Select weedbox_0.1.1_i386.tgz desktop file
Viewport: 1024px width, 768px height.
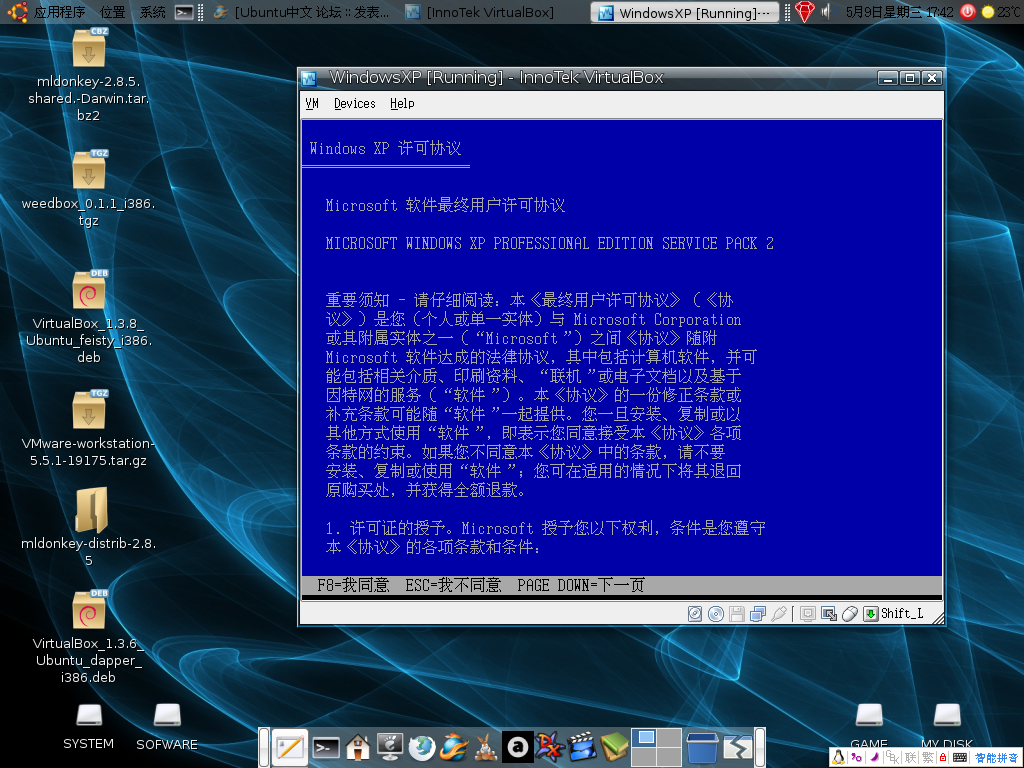click(89, 188)
